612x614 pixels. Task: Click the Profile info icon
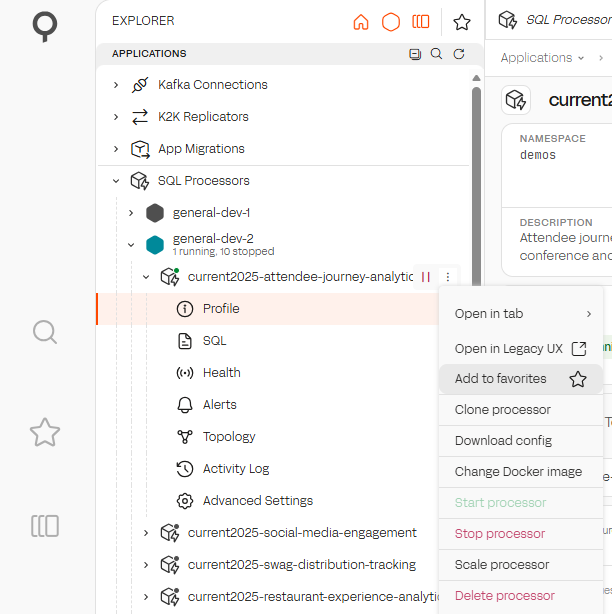coord(185,309)
